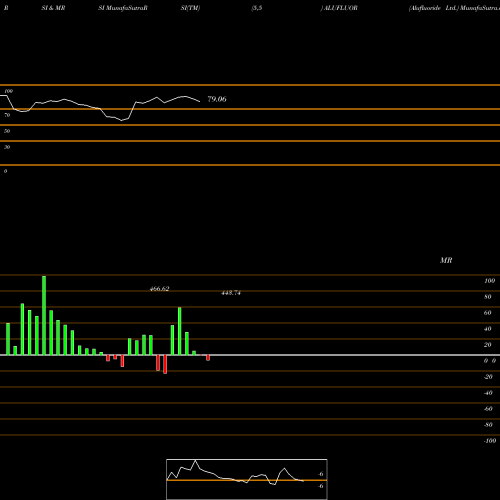Click the MR panel label
Screen dimensions: 500x500
(446, 260)
